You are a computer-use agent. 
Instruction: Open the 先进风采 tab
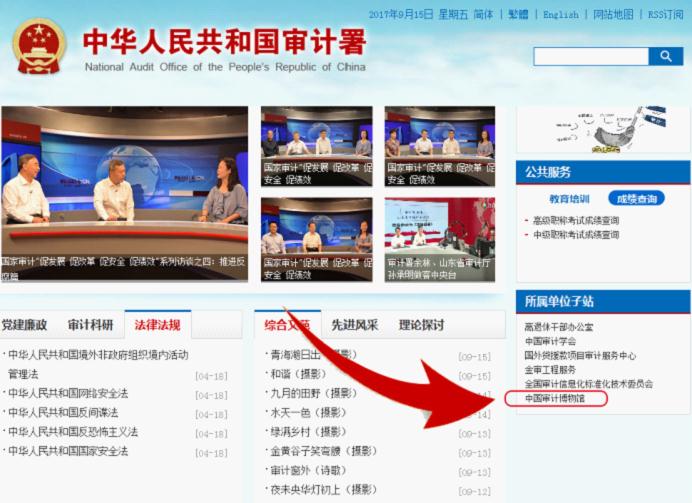click(355, 325)
